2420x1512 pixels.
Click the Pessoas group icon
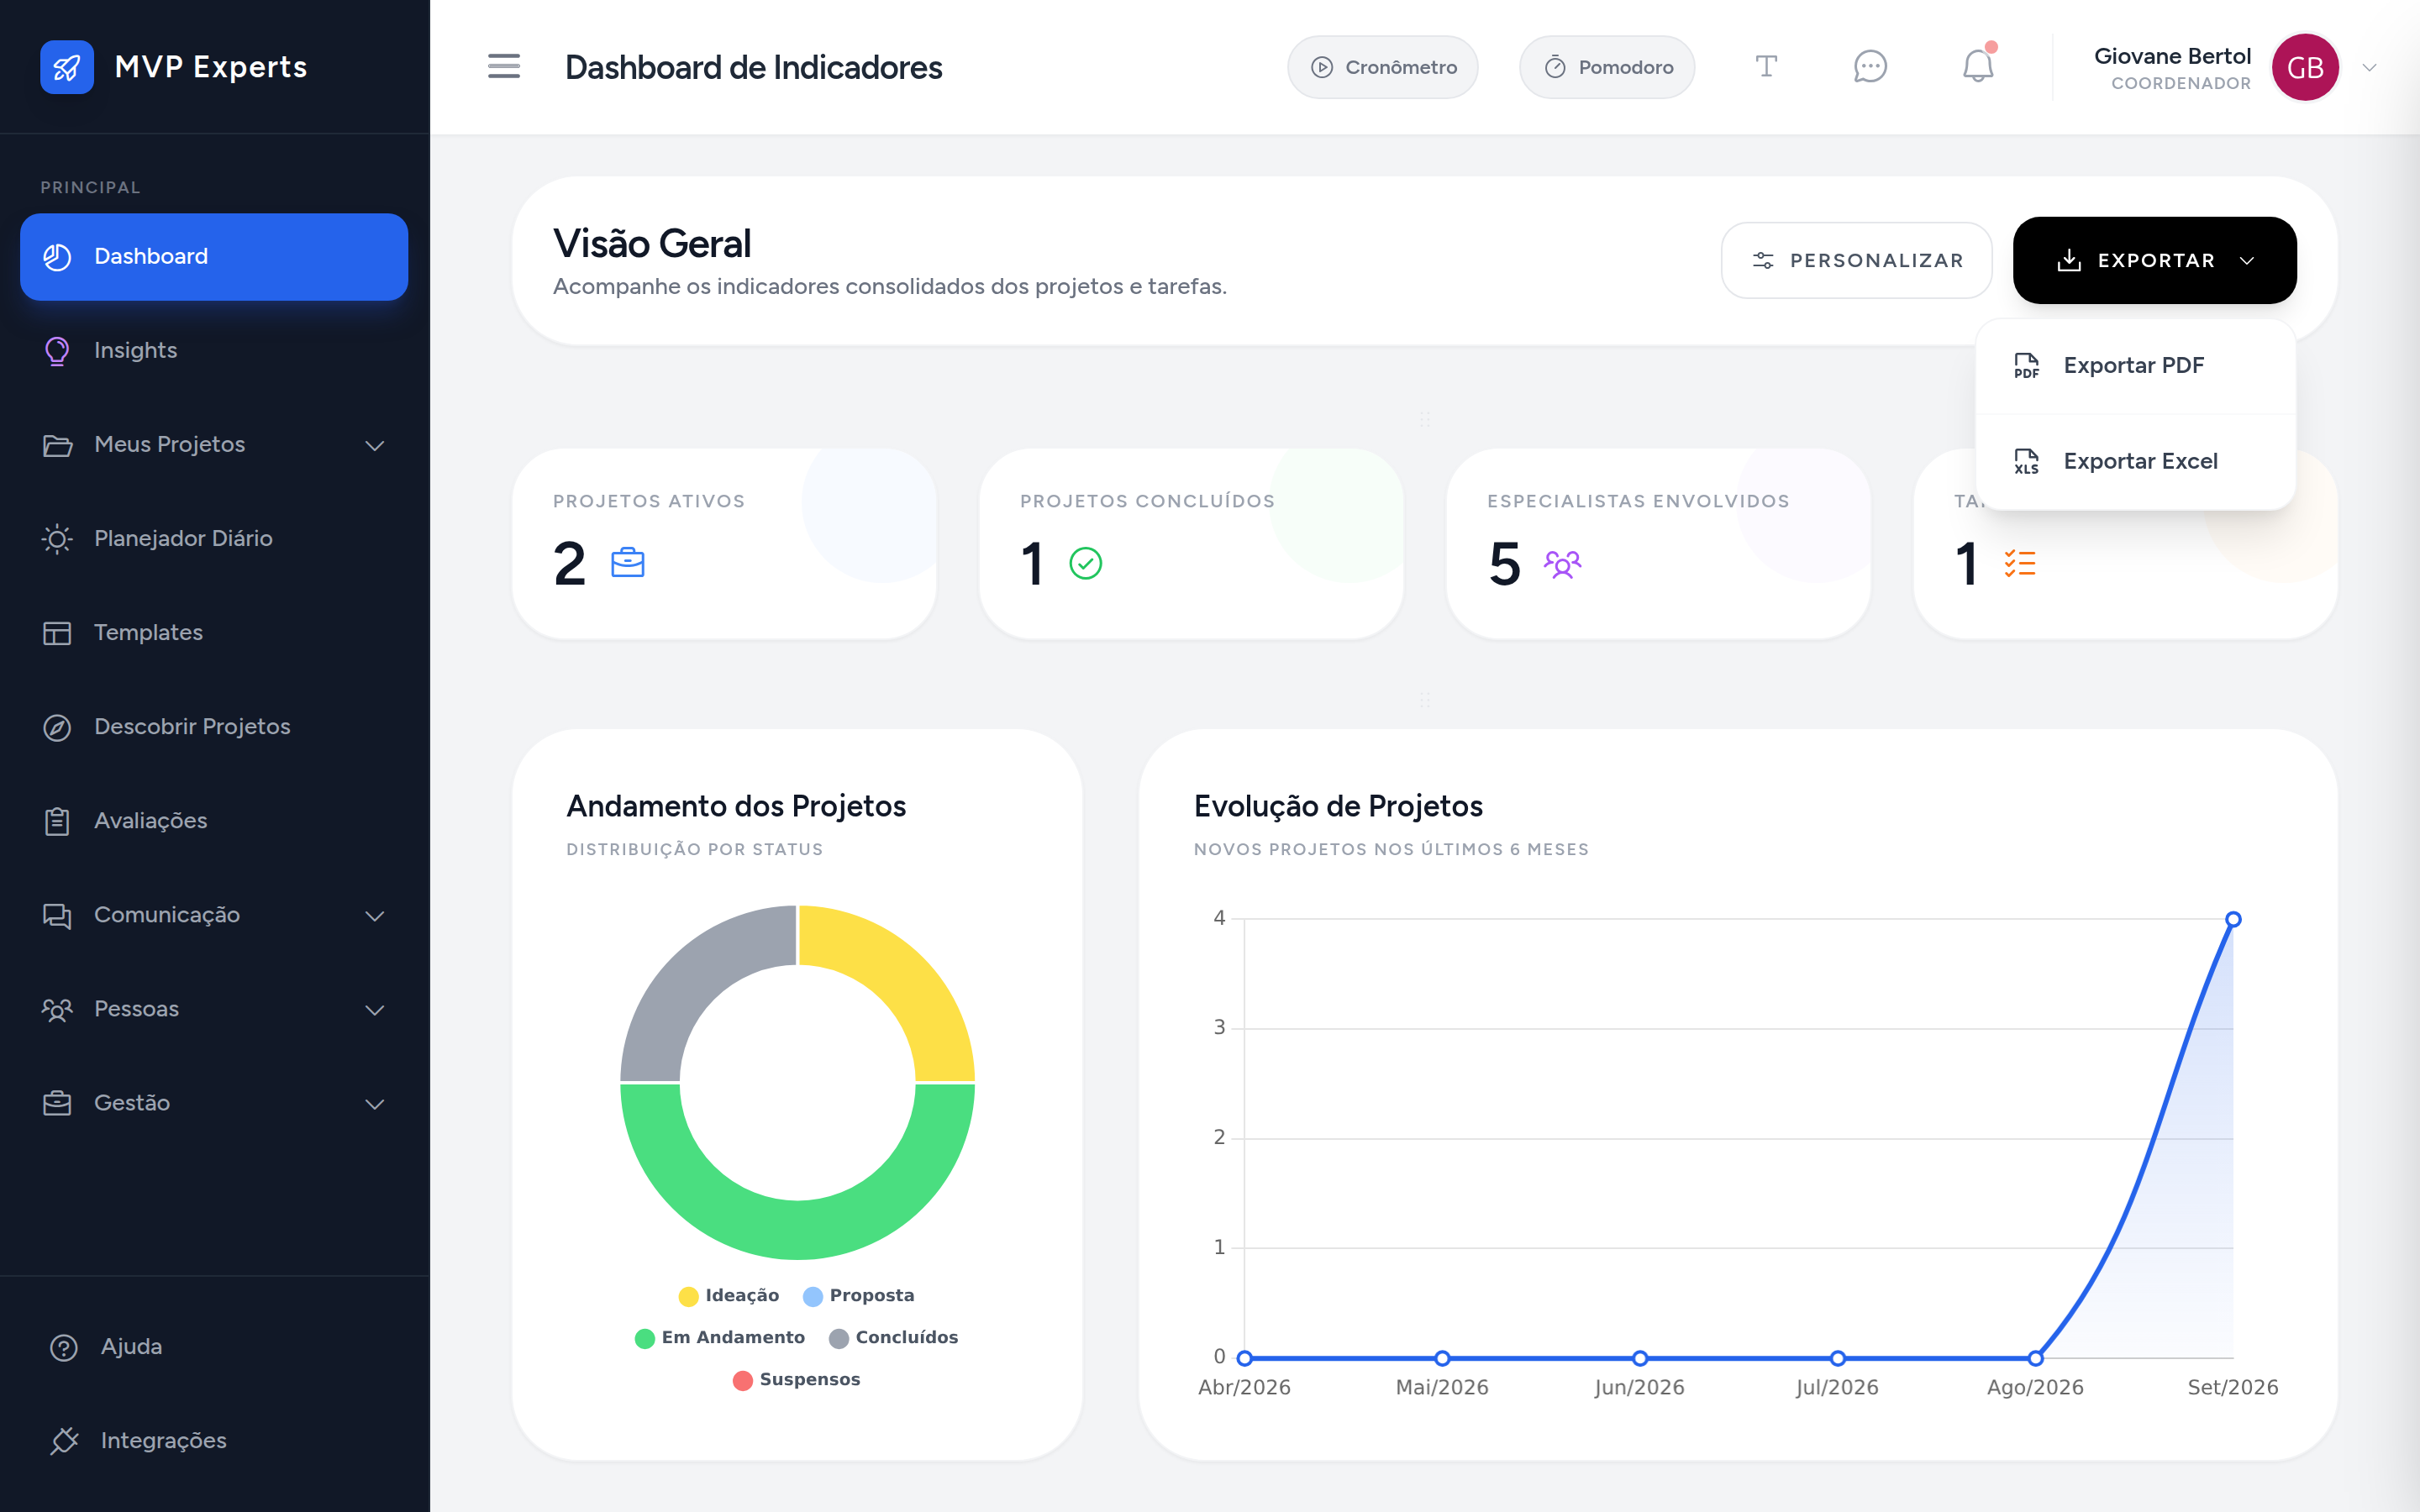pyautogui.click(x=57, y=1009)
